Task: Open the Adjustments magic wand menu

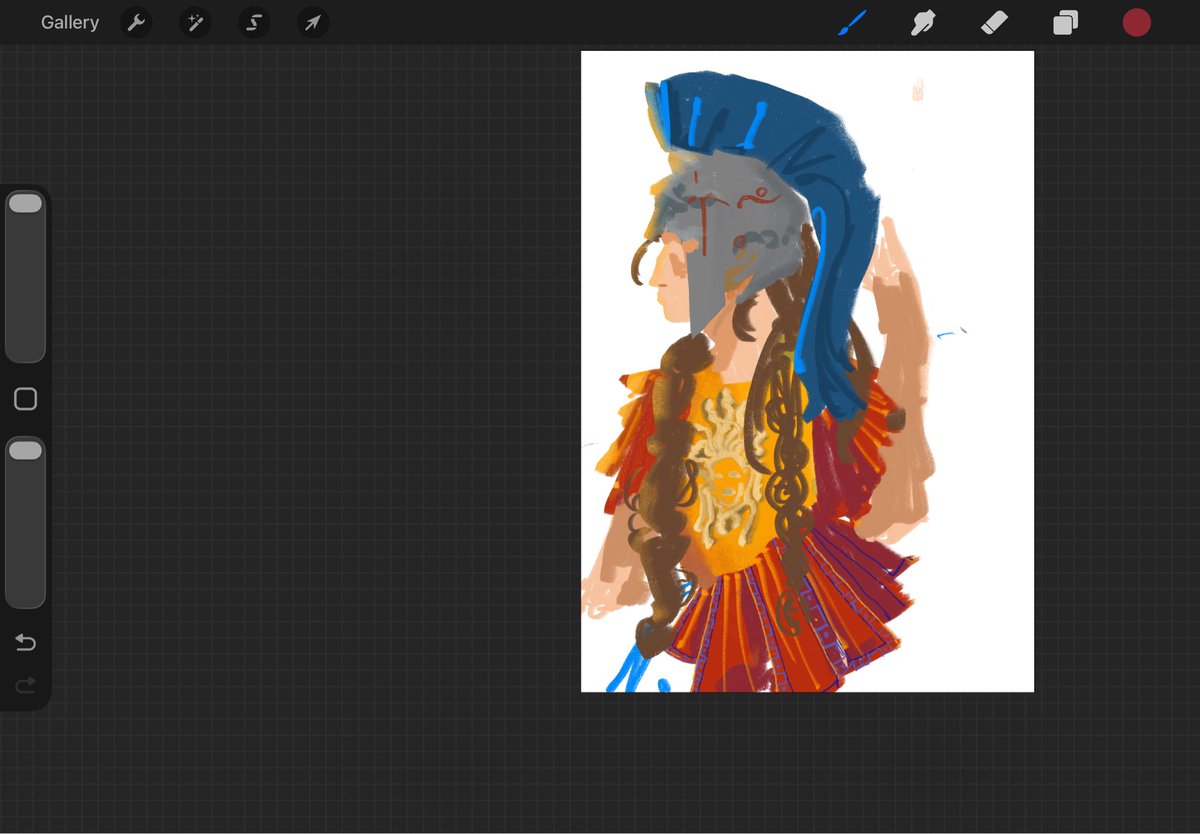Action: [195, 23]
